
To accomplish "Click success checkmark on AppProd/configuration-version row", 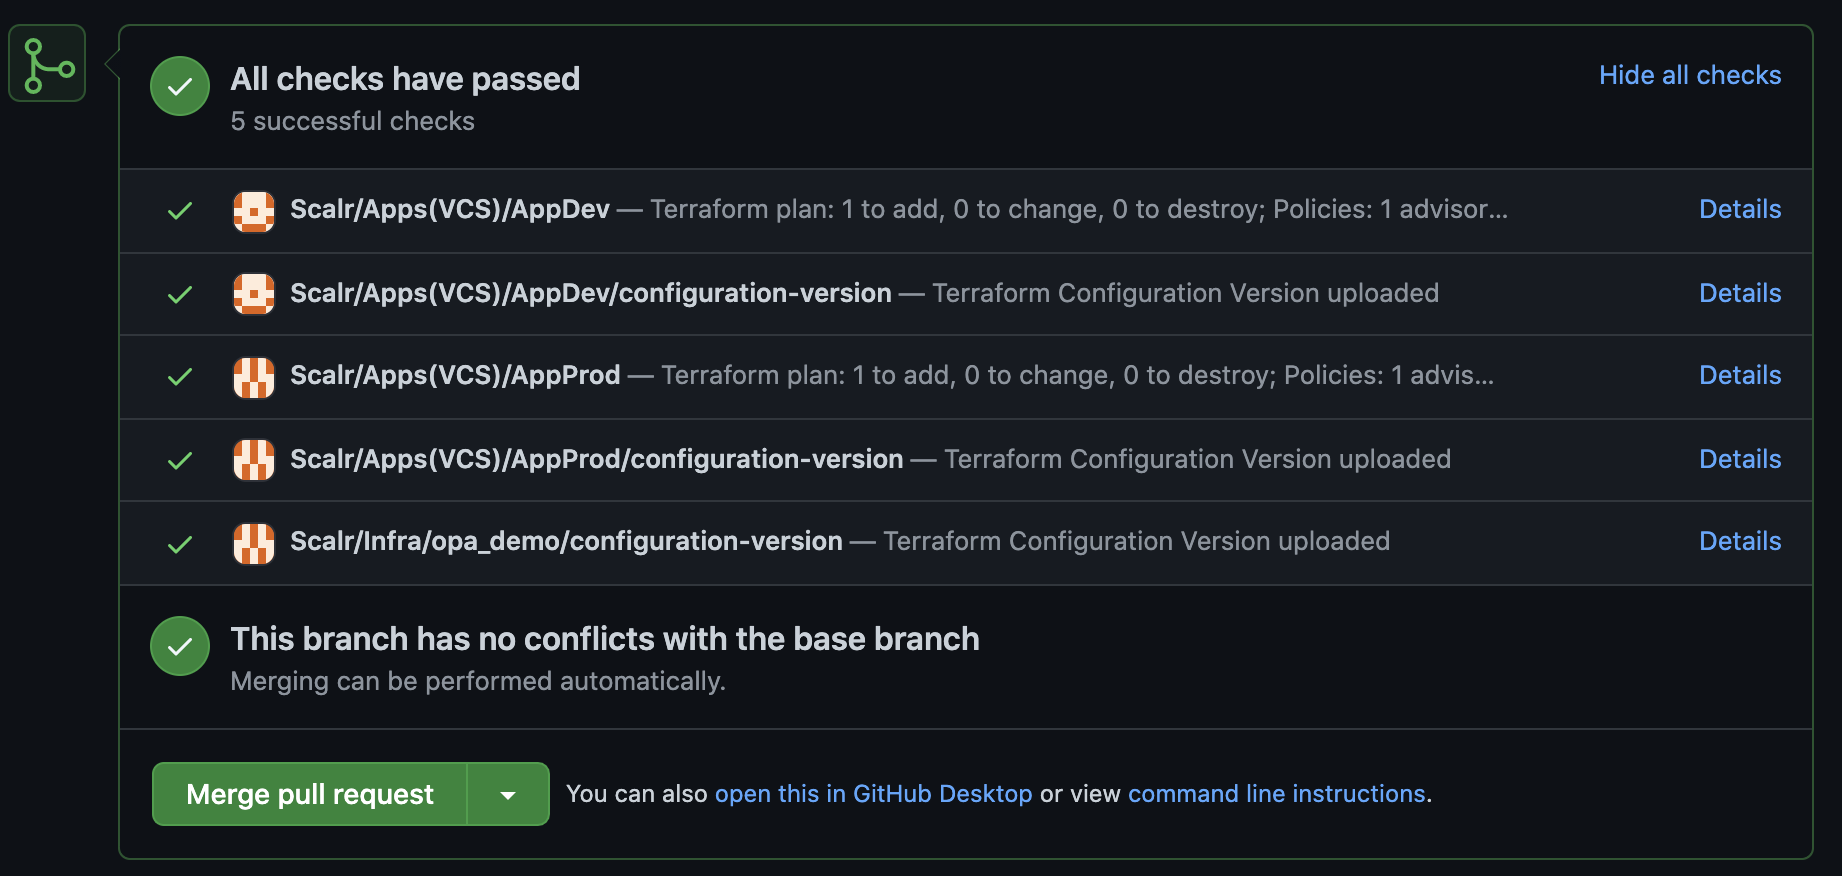I will (180, 460).
